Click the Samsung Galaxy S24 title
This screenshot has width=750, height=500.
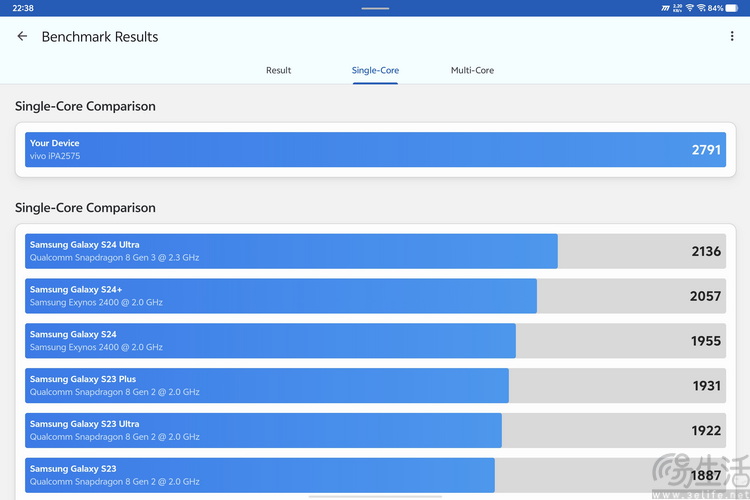coord(73,334)
